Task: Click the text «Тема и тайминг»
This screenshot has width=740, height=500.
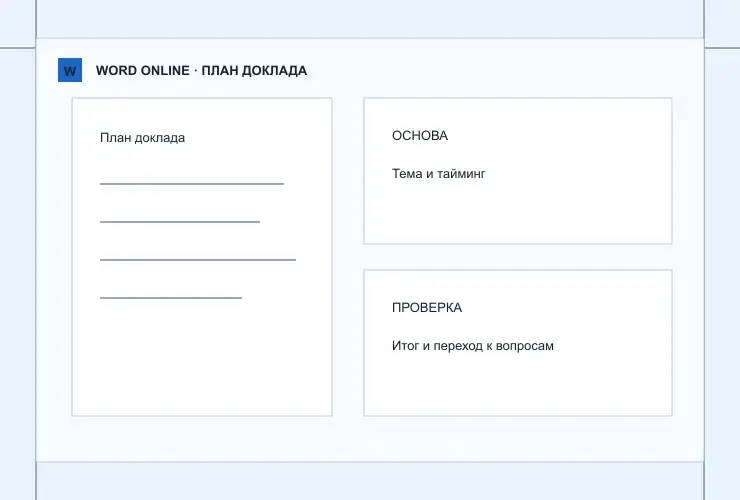Action: 438,174
